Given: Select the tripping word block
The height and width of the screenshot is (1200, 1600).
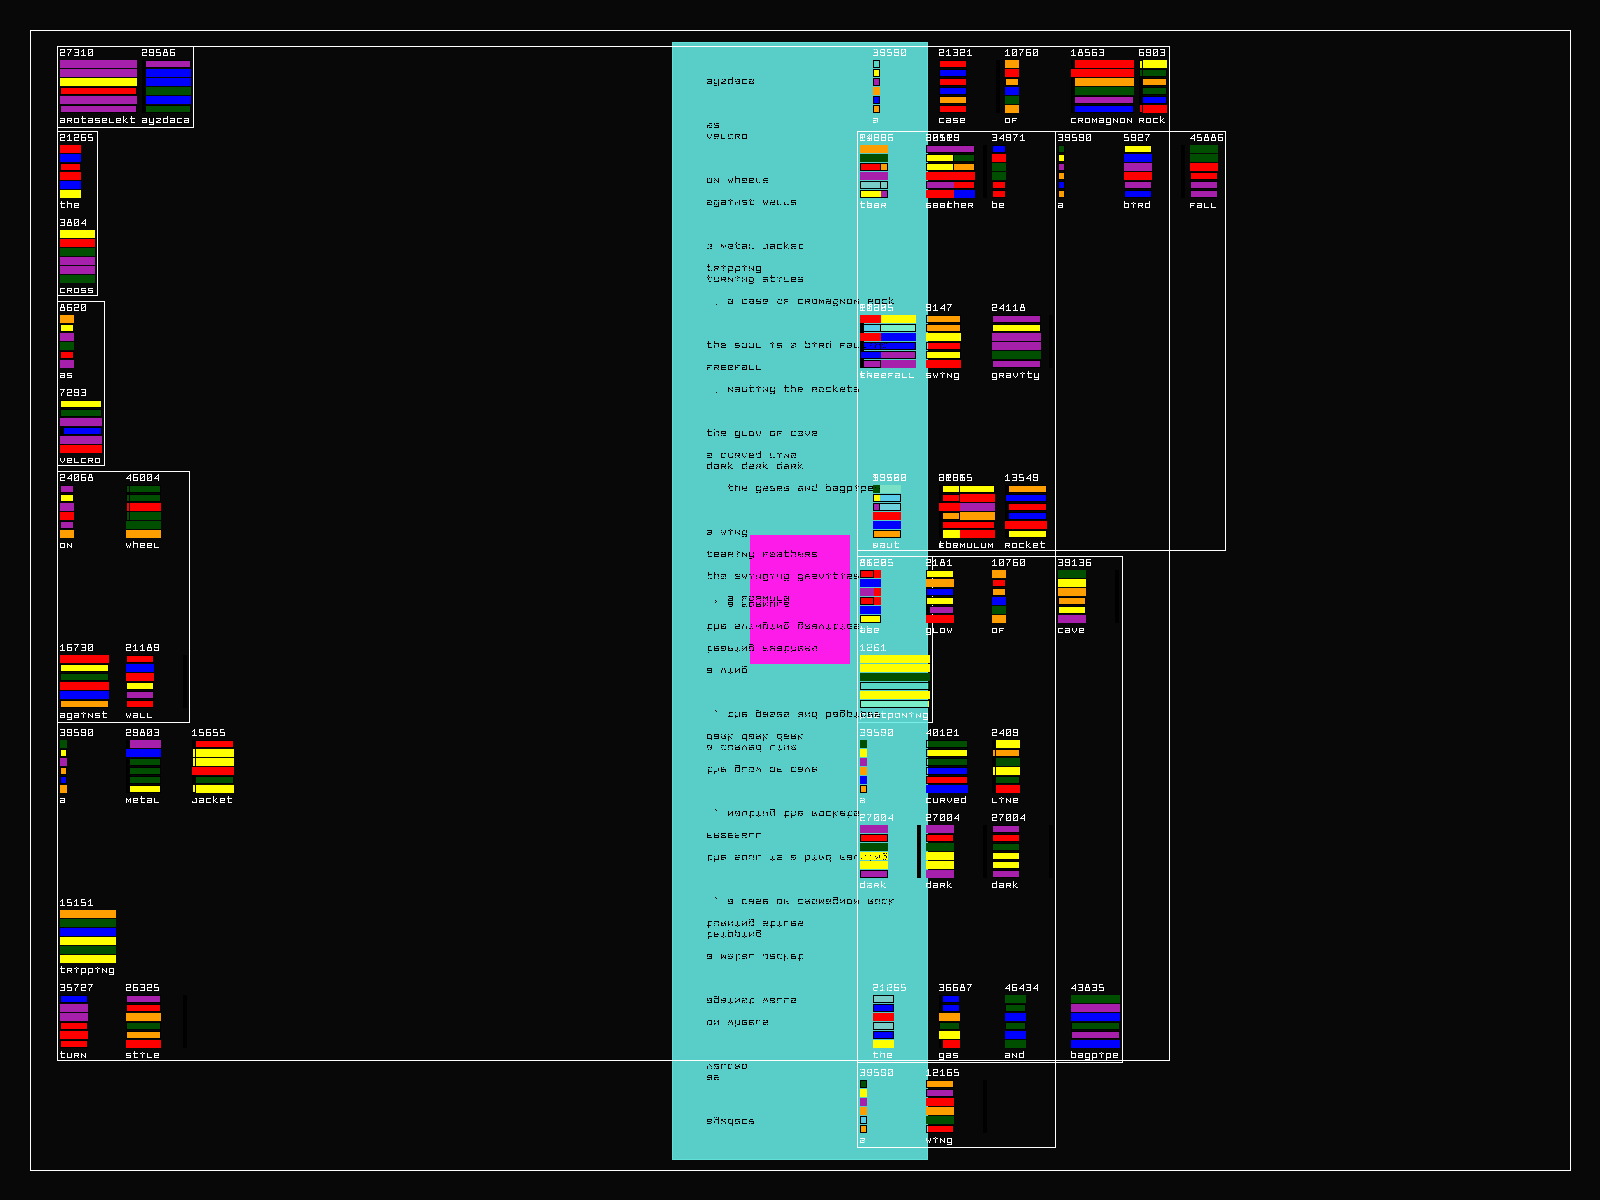Looking at the screenshot, I should point(87,936).
